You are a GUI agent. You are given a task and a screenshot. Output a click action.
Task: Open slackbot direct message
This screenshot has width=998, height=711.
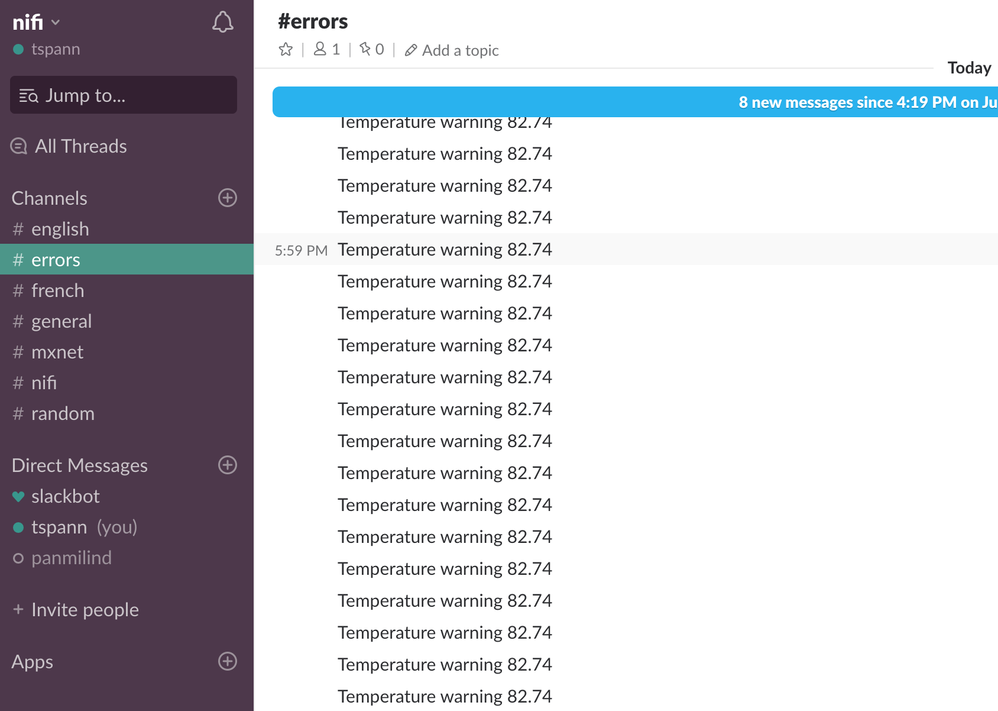(x=65, y=496)
